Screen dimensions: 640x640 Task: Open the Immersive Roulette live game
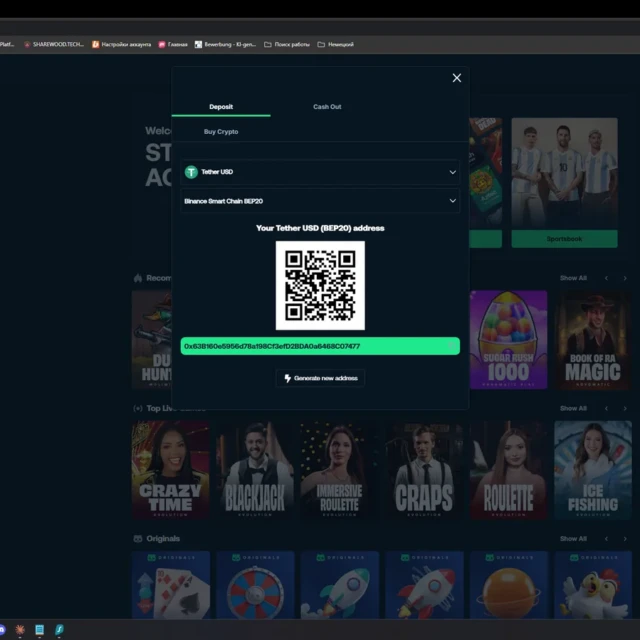point(340,470)
